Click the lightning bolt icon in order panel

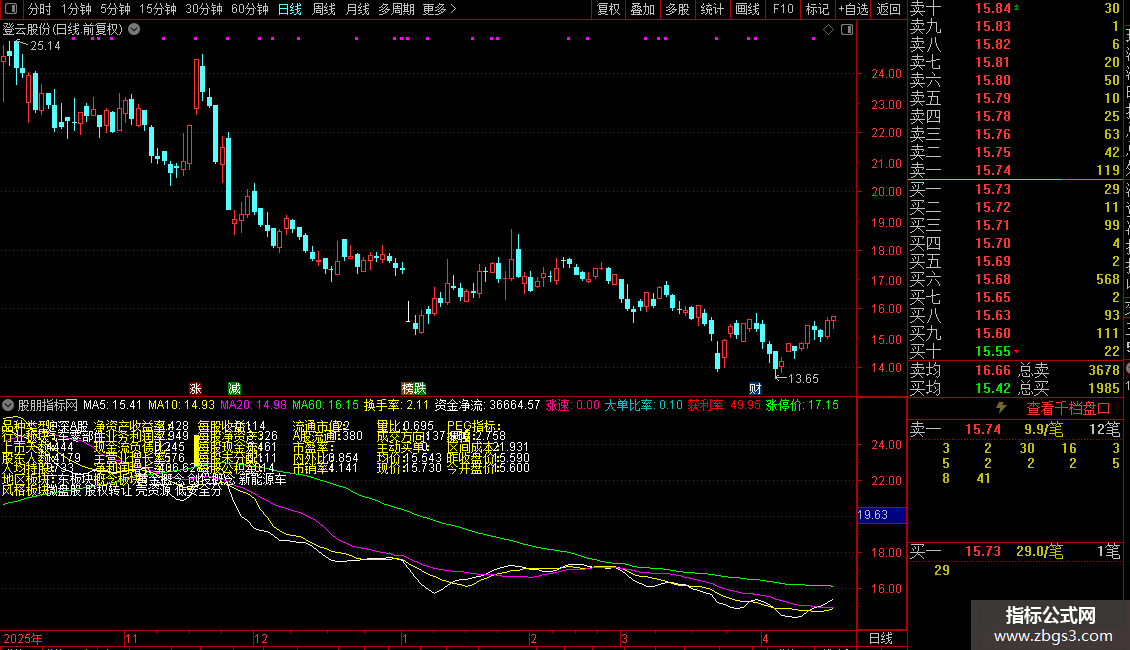coord(1001,408)
